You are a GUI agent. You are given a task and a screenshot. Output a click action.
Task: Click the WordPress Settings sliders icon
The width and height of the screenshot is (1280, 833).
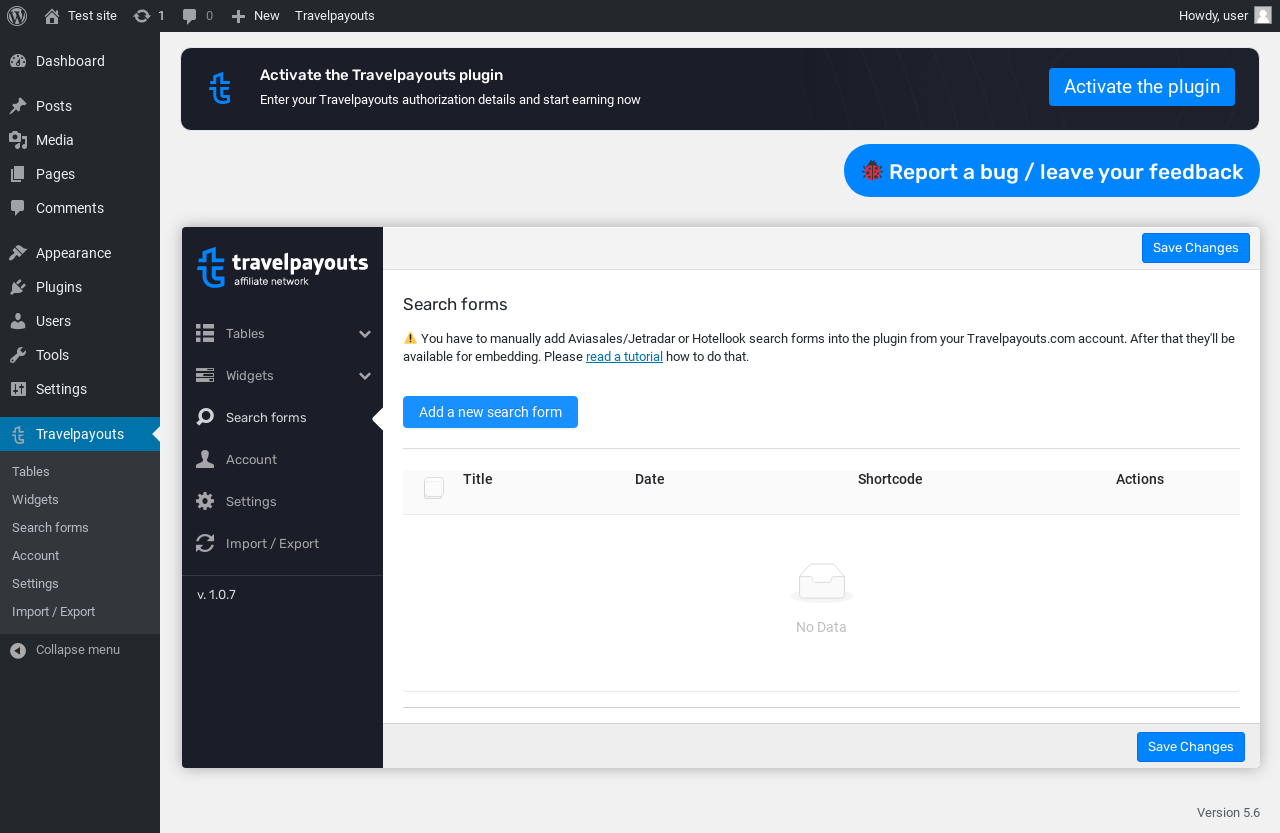coord(18,389)
